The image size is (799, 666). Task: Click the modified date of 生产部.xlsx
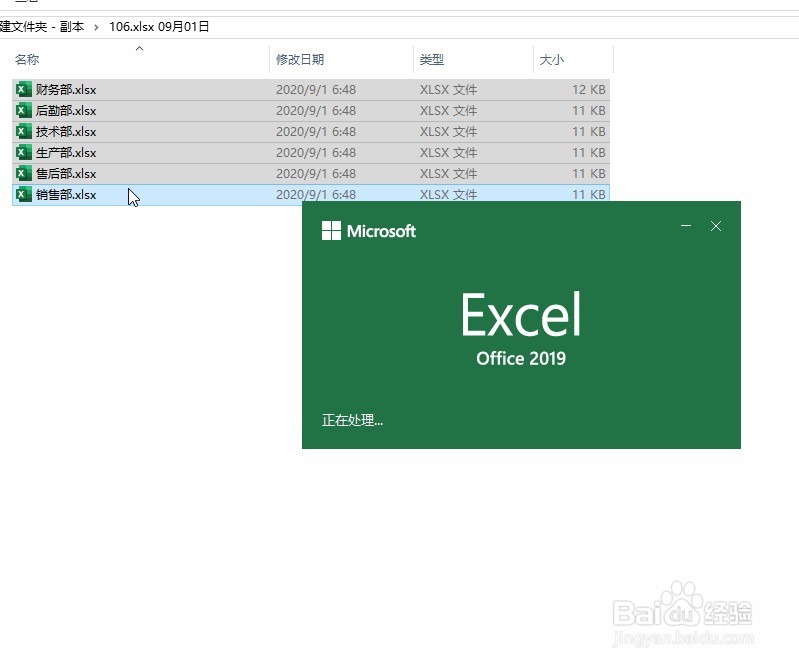point(316,152)
